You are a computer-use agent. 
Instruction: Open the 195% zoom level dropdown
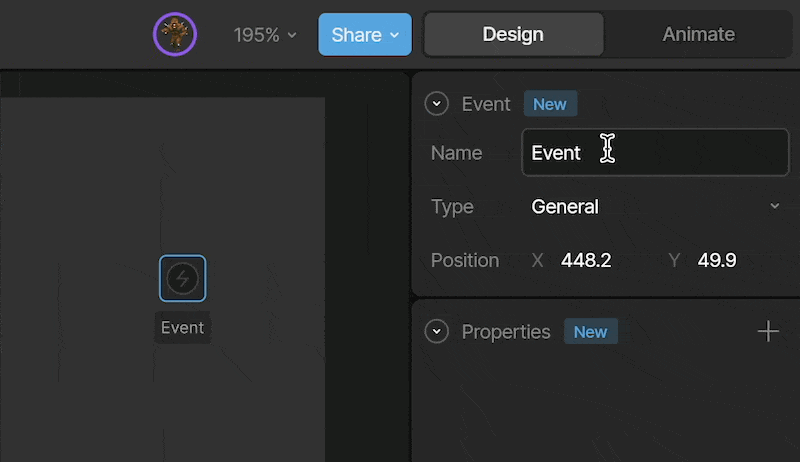(265, 35)
